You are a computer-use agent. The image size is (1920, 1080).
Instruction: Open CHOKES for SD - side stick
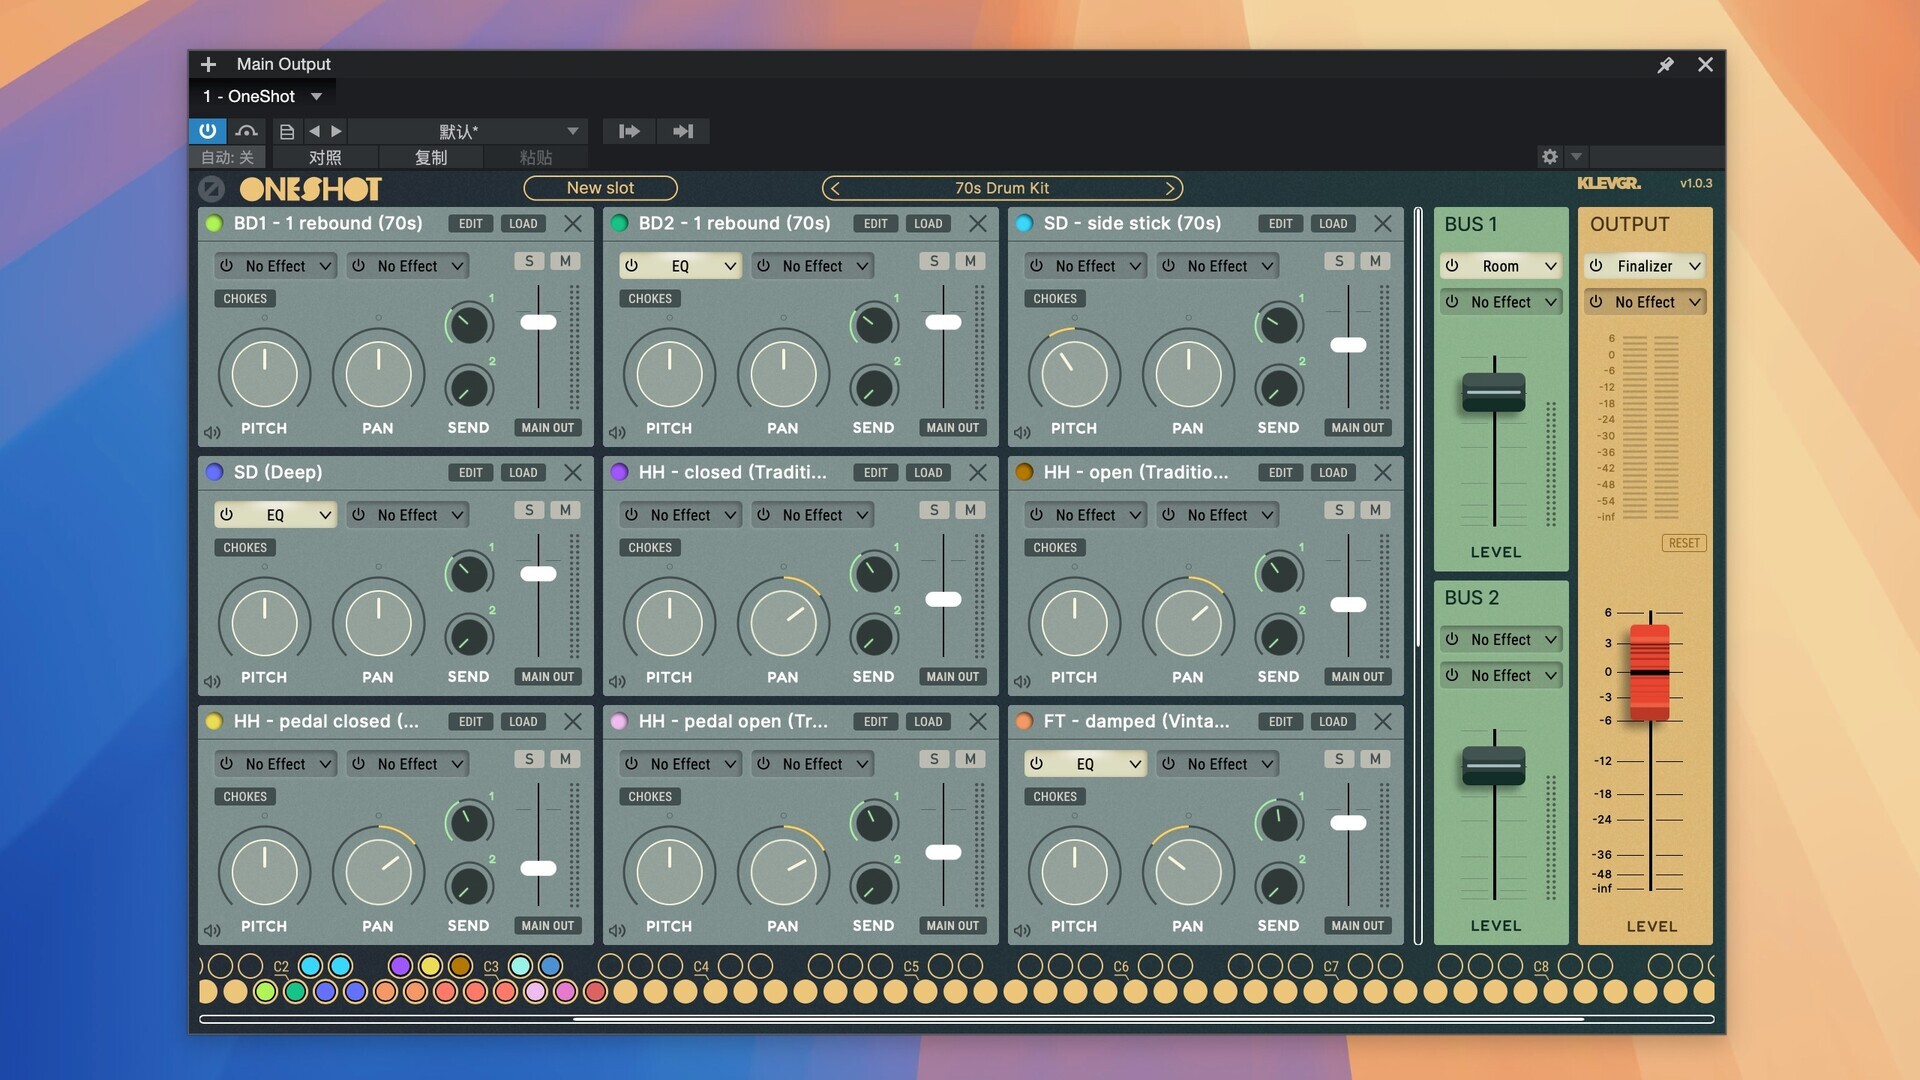(1055, 299)
